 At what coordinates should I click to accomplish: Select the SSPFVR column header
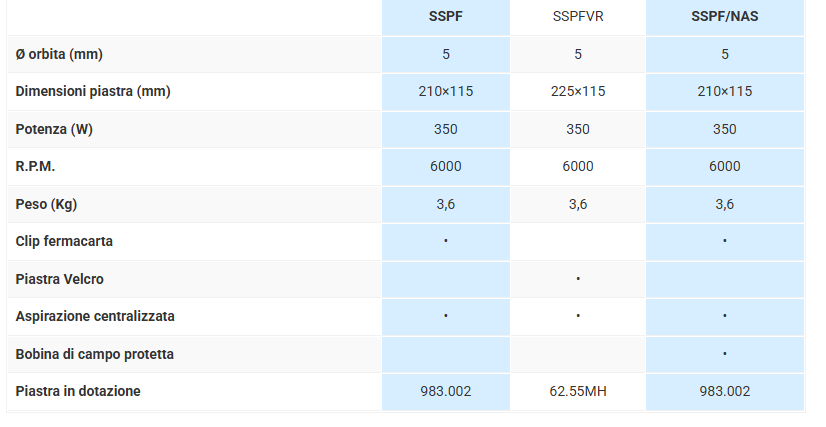578,17
